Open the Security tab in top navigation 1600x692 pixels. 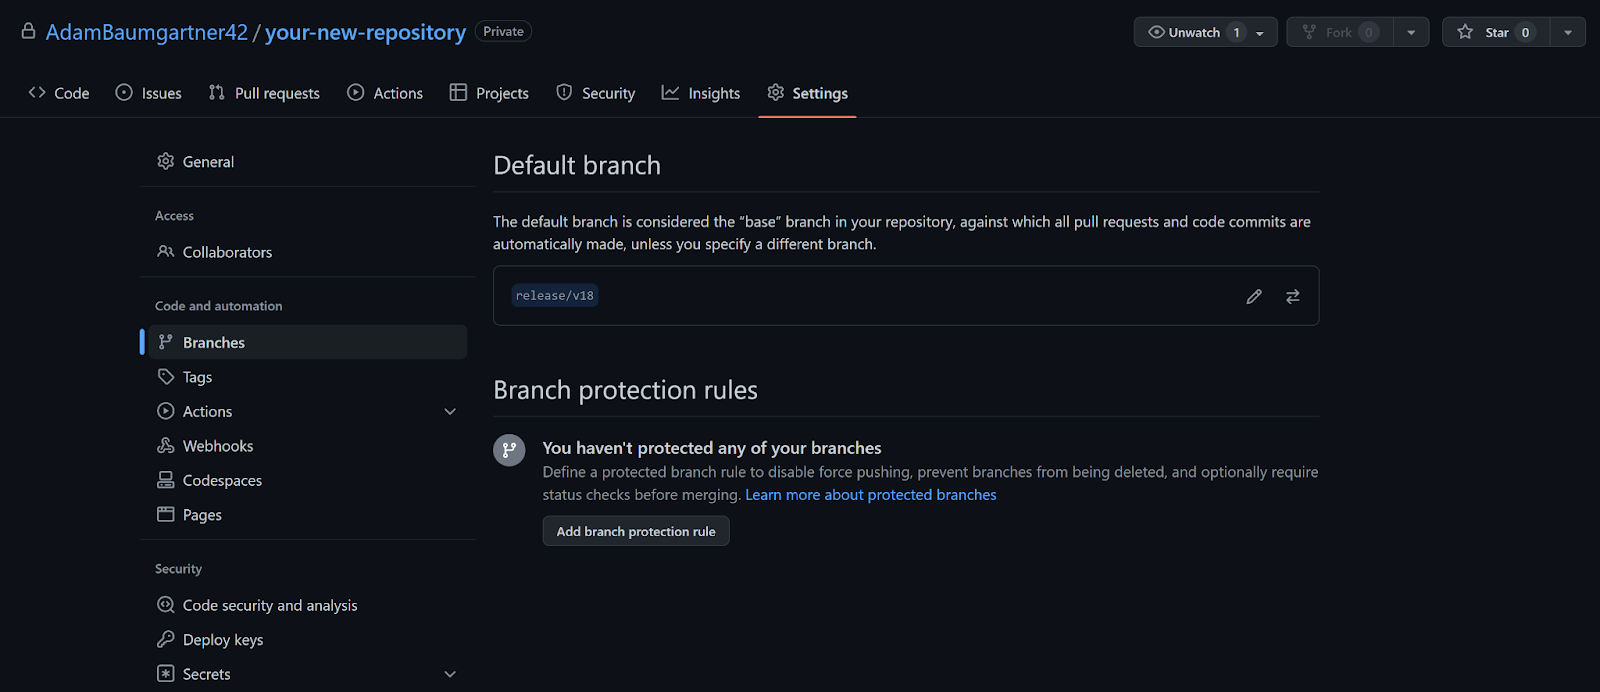(596, 93)
